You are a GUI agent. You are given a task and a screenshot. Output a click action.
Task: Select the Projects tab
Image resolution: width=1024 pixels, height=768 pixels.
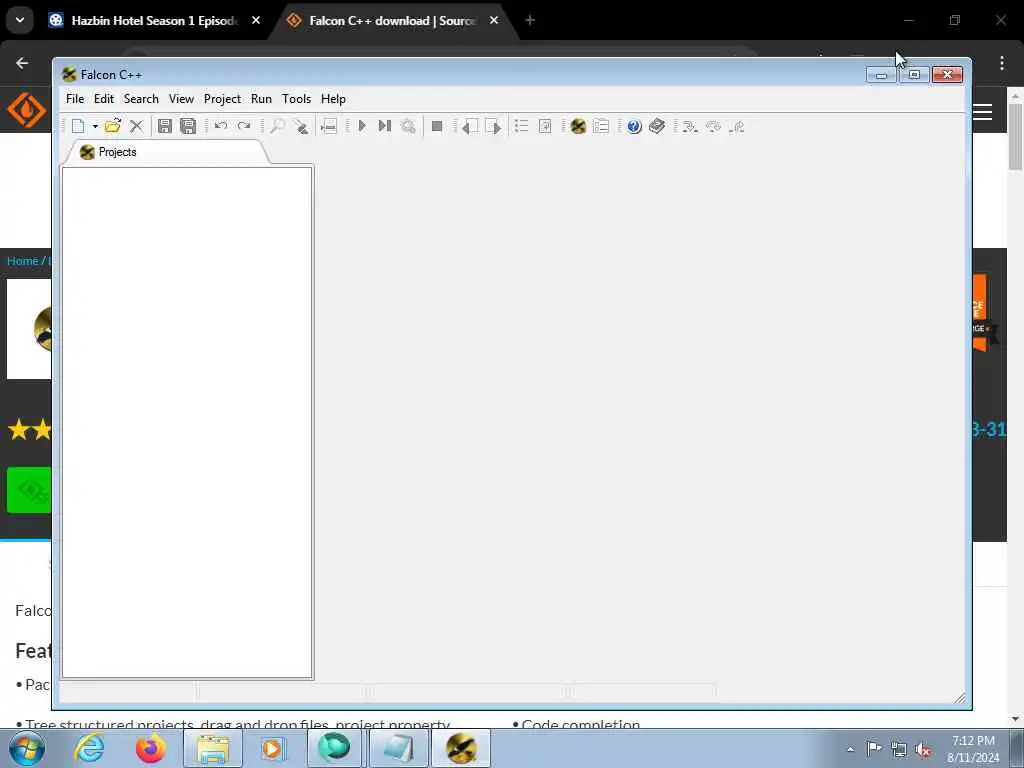[167, 152]
